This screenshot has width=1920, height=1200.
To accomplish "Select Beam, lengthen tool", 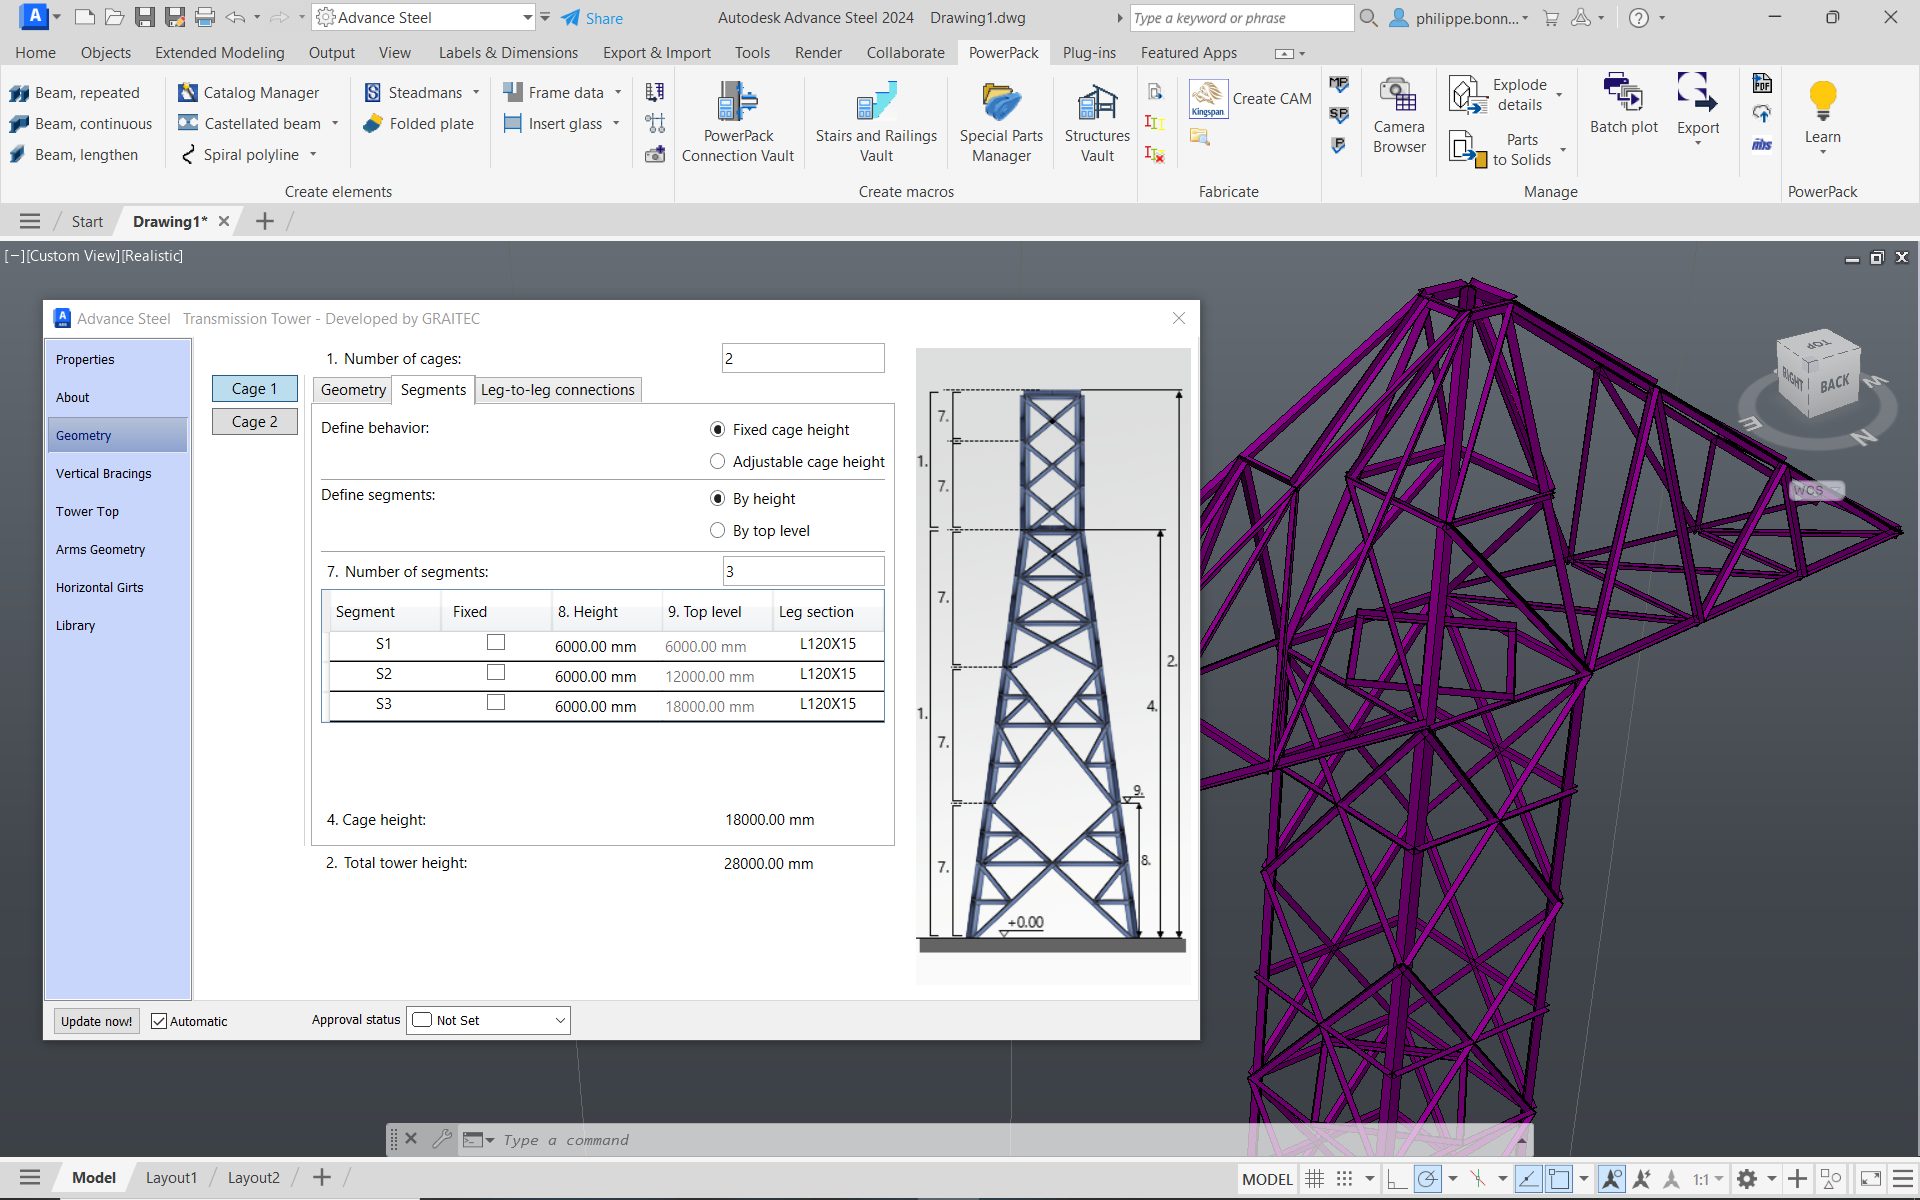I will (x=74, y=155).
